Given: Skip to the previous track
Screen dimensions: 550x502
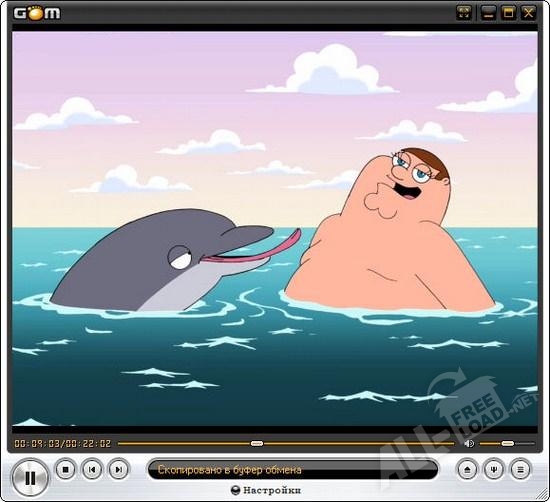Looking at the screenshot, I should click(92, 469).
